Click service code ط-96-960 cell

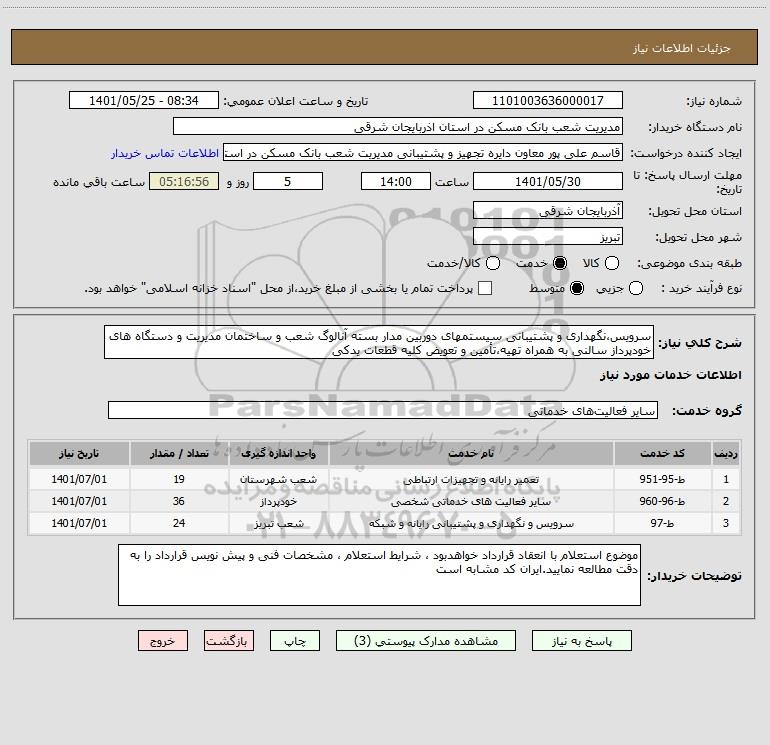click(x=662, y=501)
